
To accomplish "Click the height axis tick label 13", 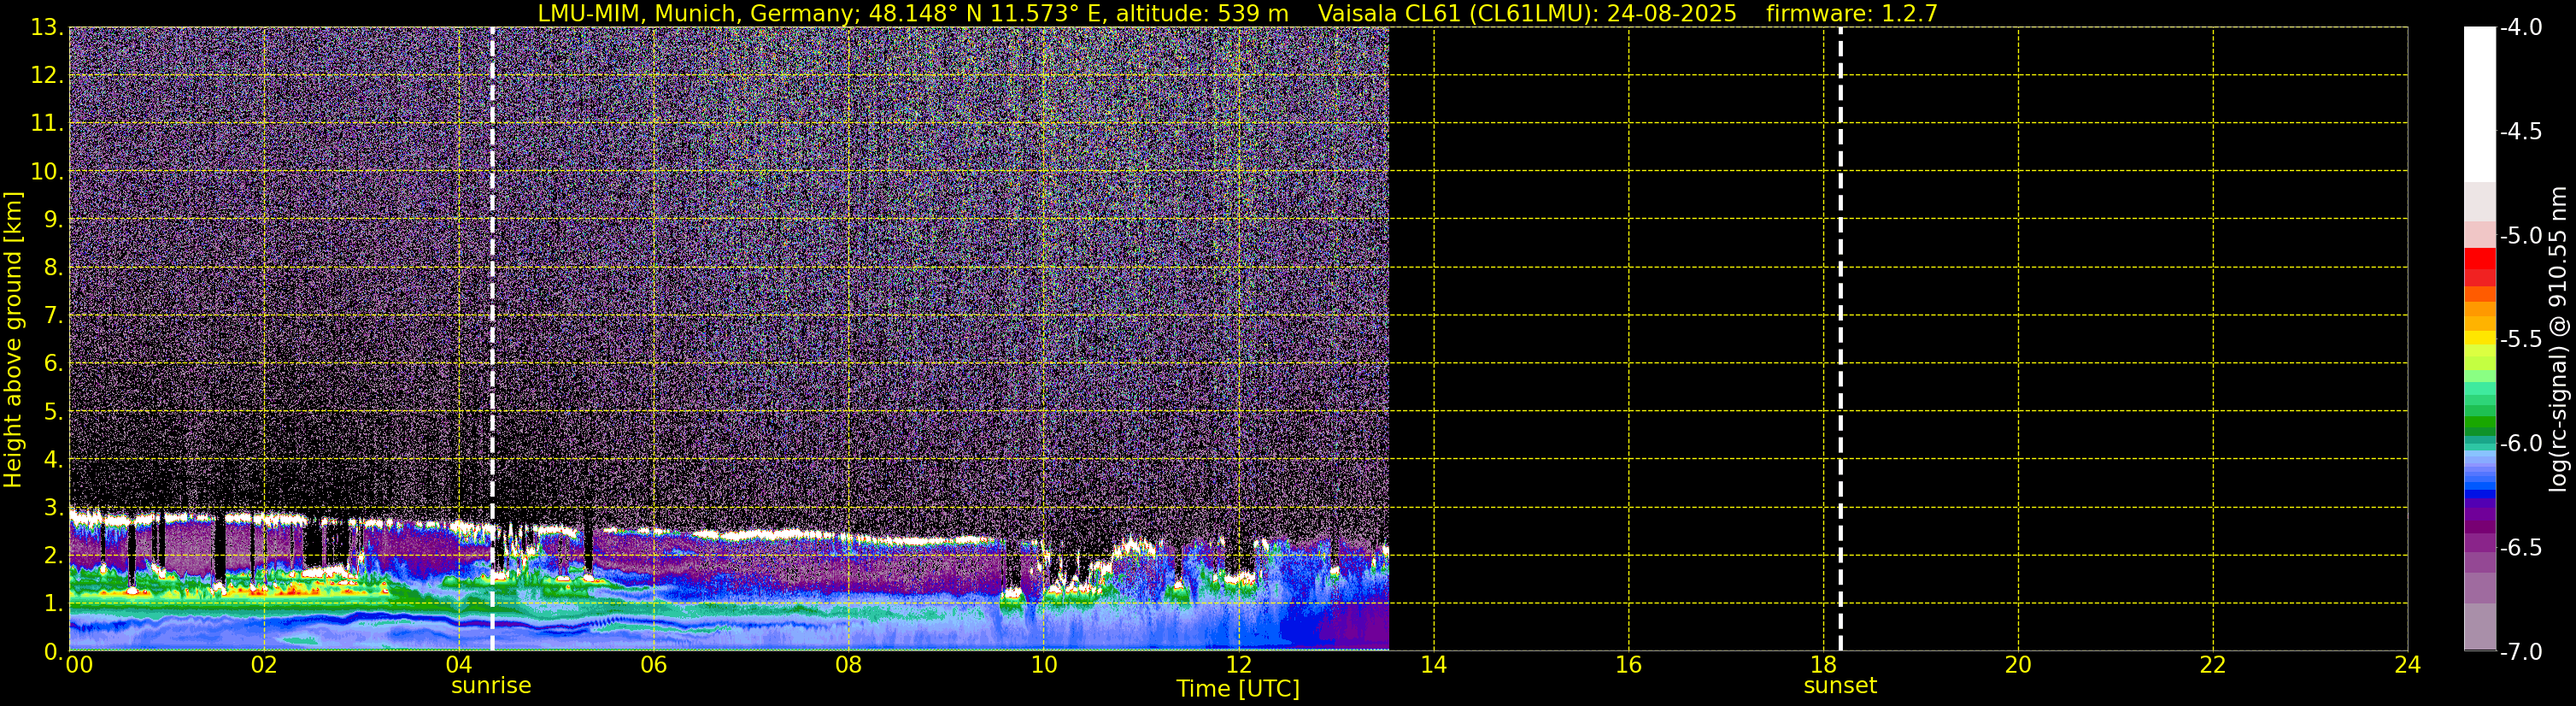I will coord(46,27).
